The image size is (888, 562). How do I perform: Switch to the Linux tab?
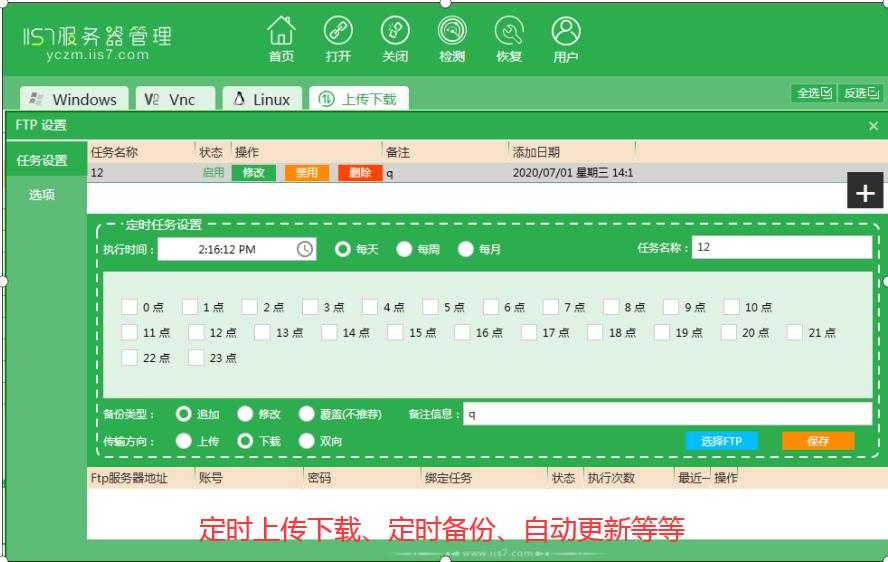click(x=257, y=99)
